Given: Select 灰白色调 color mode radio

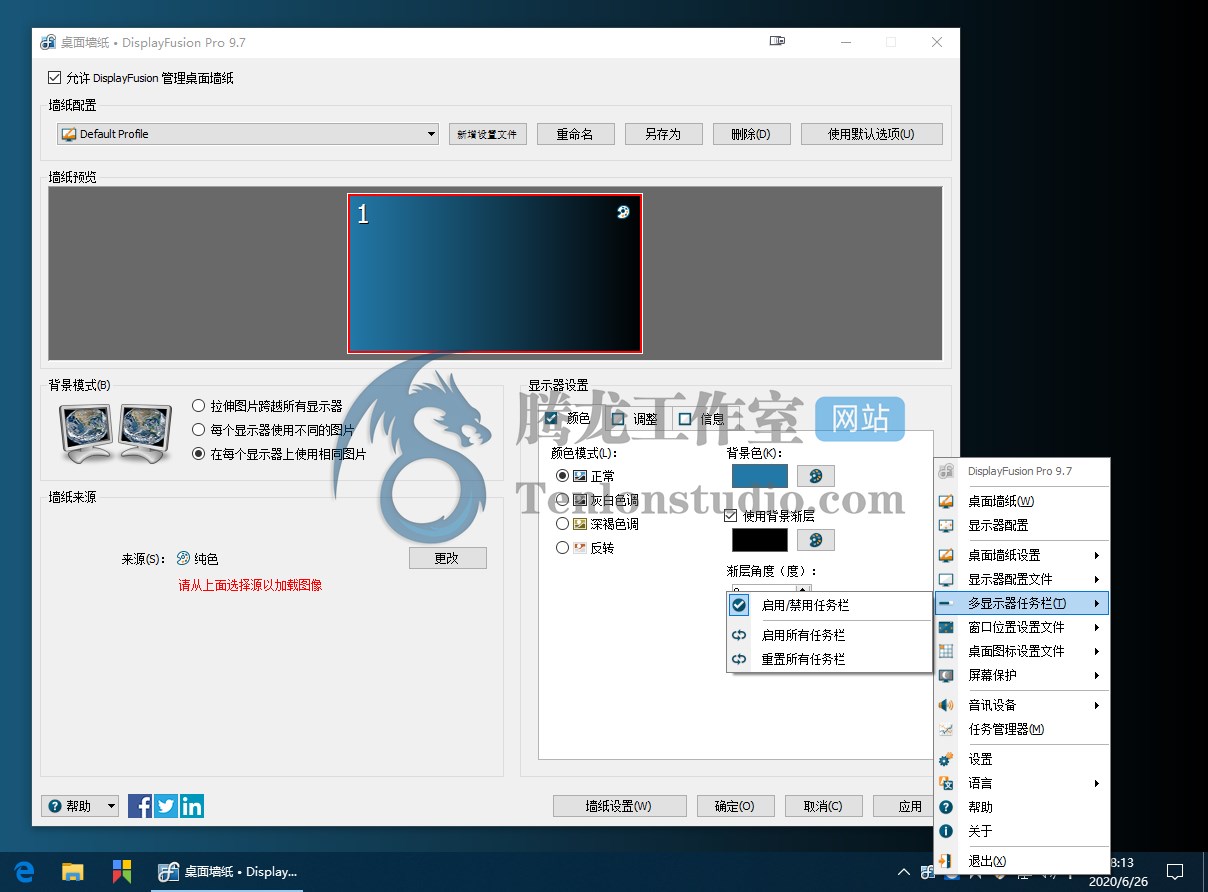Looking at the screenshot, I should [x=562, y=500].
